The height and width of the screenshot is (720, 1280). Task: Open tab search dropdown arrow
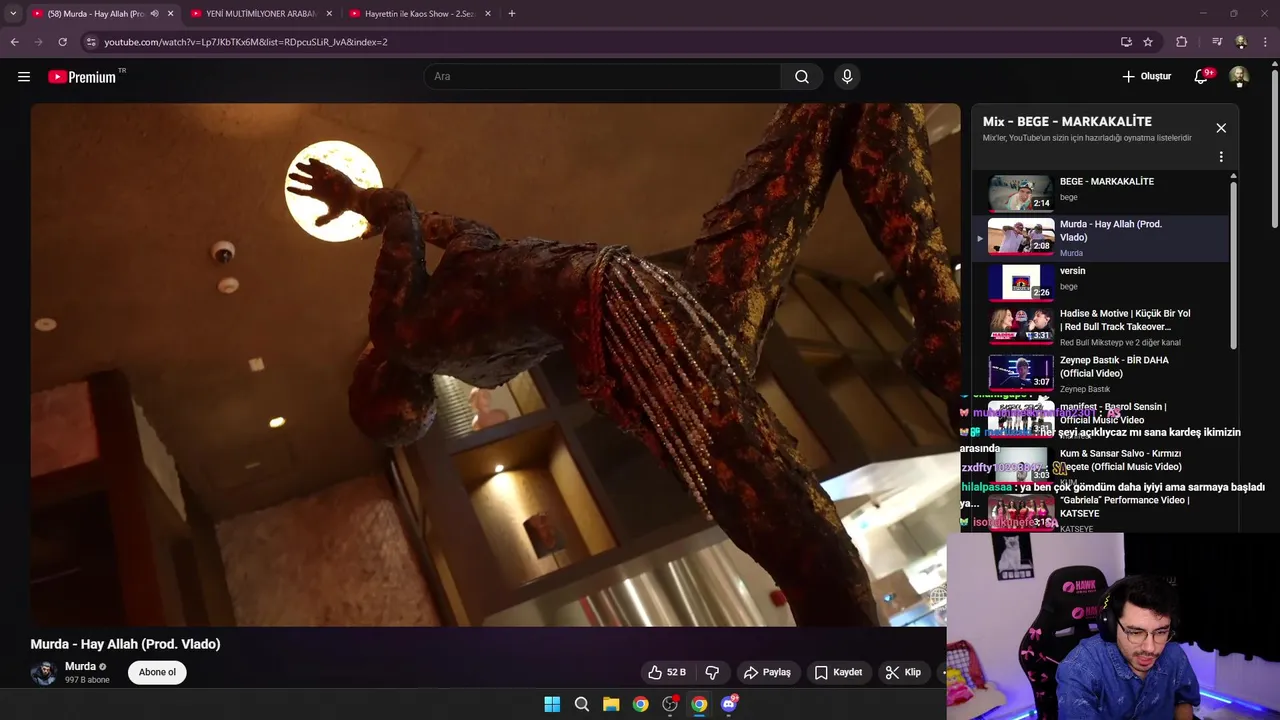point(13,14)
